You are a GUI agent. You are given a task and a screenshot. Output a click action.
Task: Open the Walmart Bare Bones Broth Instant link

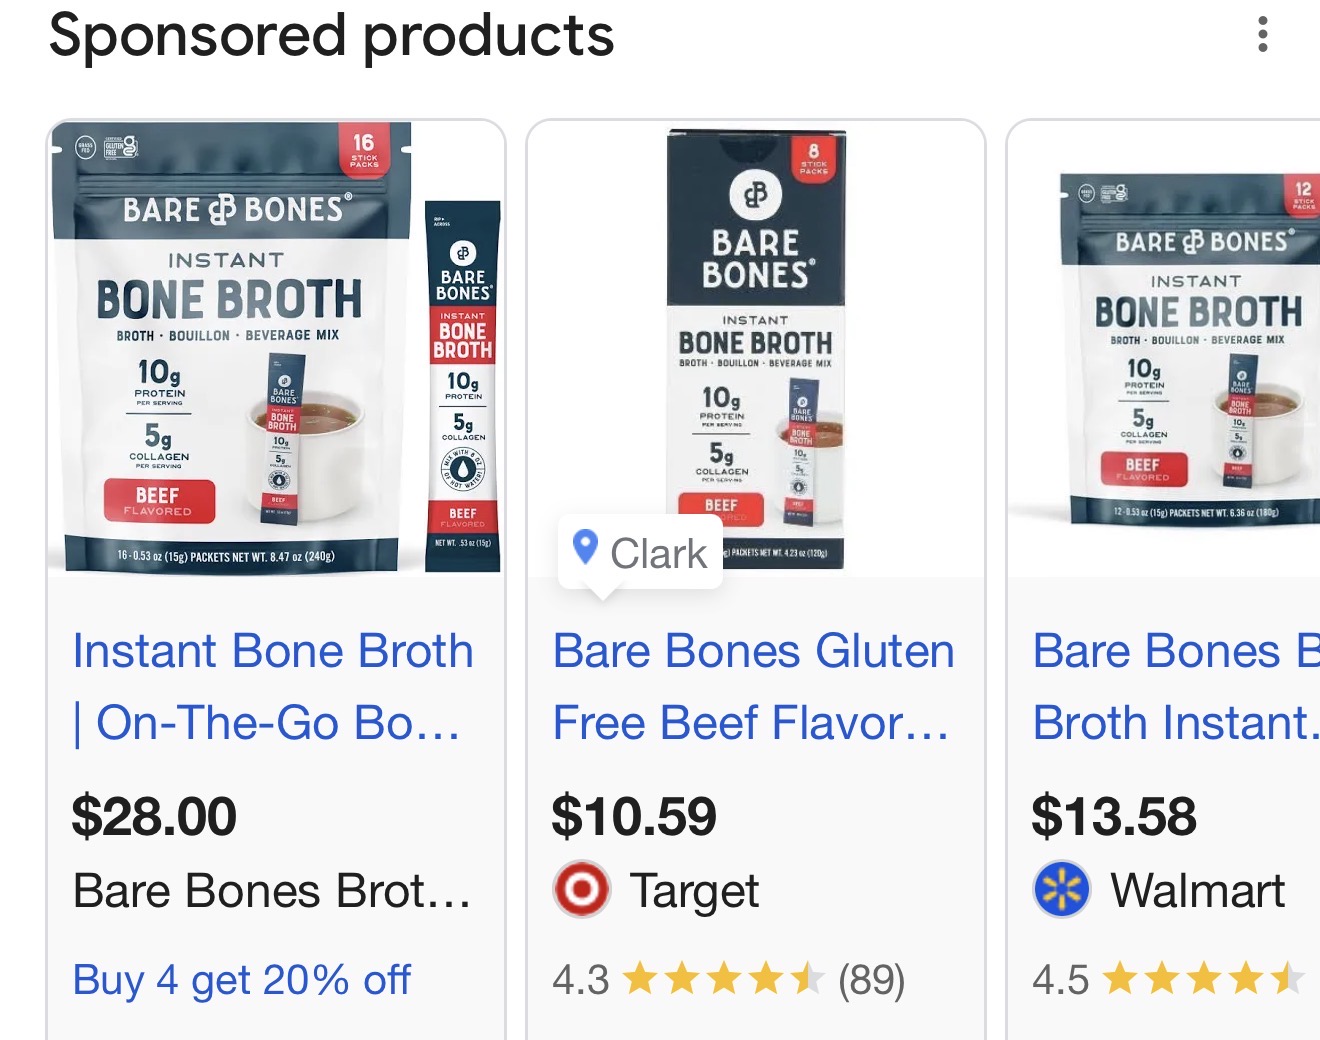[x=1176, y=687]
